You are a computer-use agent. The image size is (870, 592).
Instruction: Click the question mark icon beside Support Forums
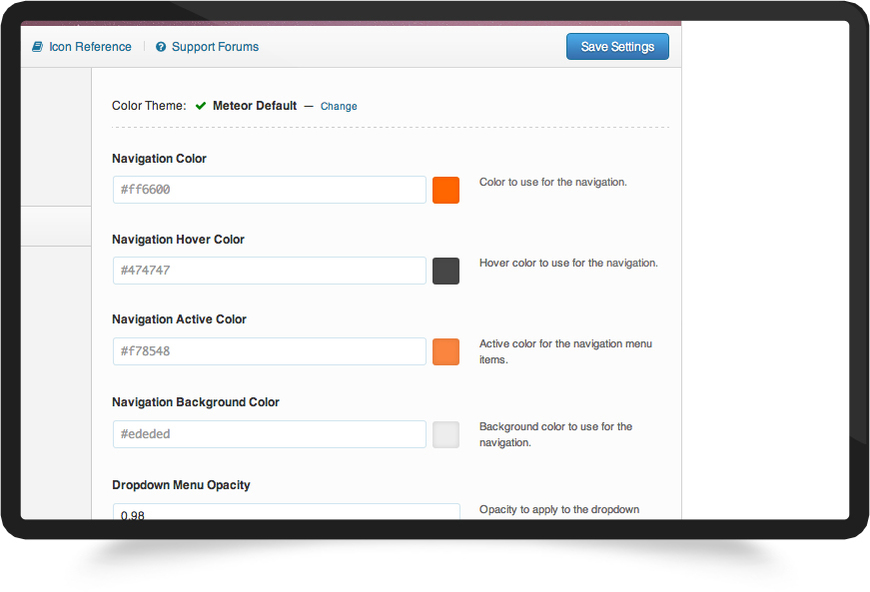click(161, 47)
